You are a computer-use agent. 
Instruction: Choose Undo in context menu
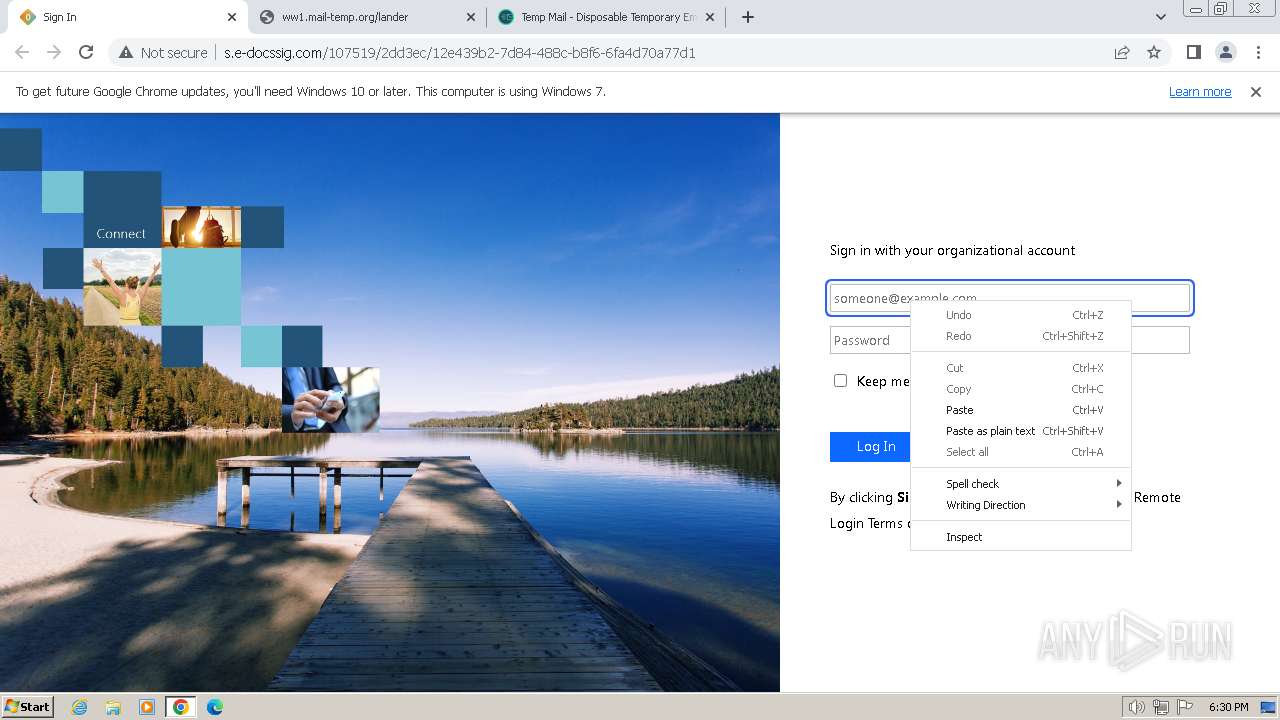click(x=1021, y=315)
